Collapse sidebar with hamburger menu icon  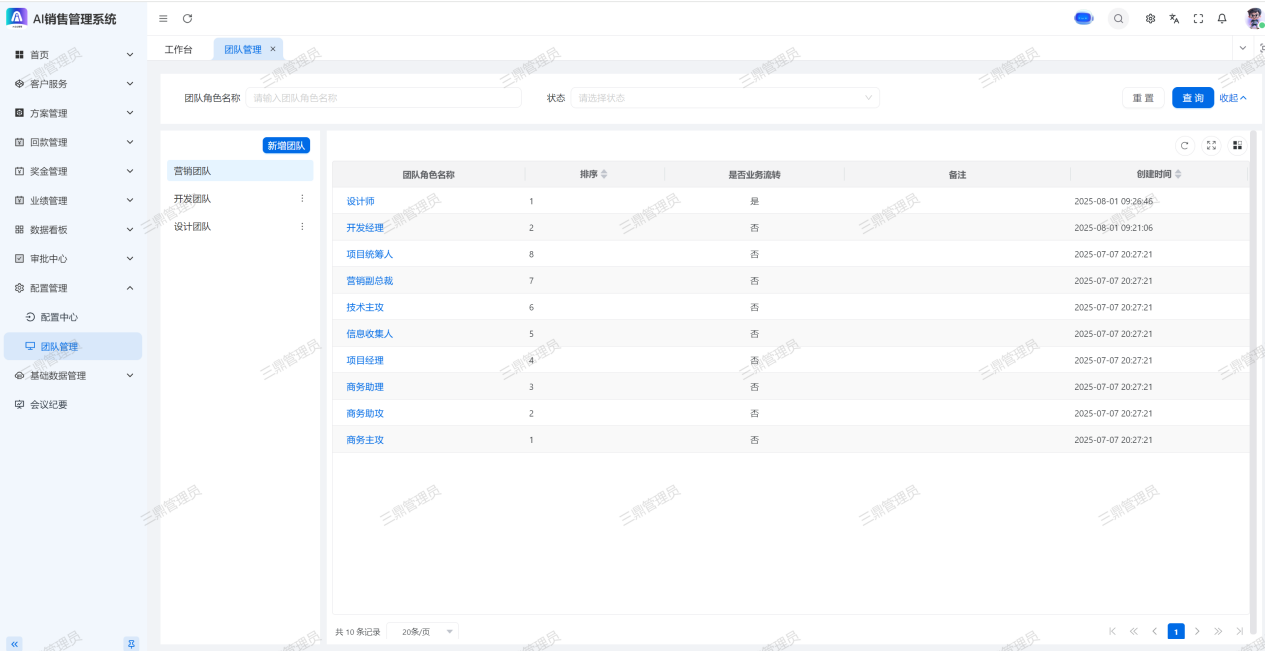(163, 19)
